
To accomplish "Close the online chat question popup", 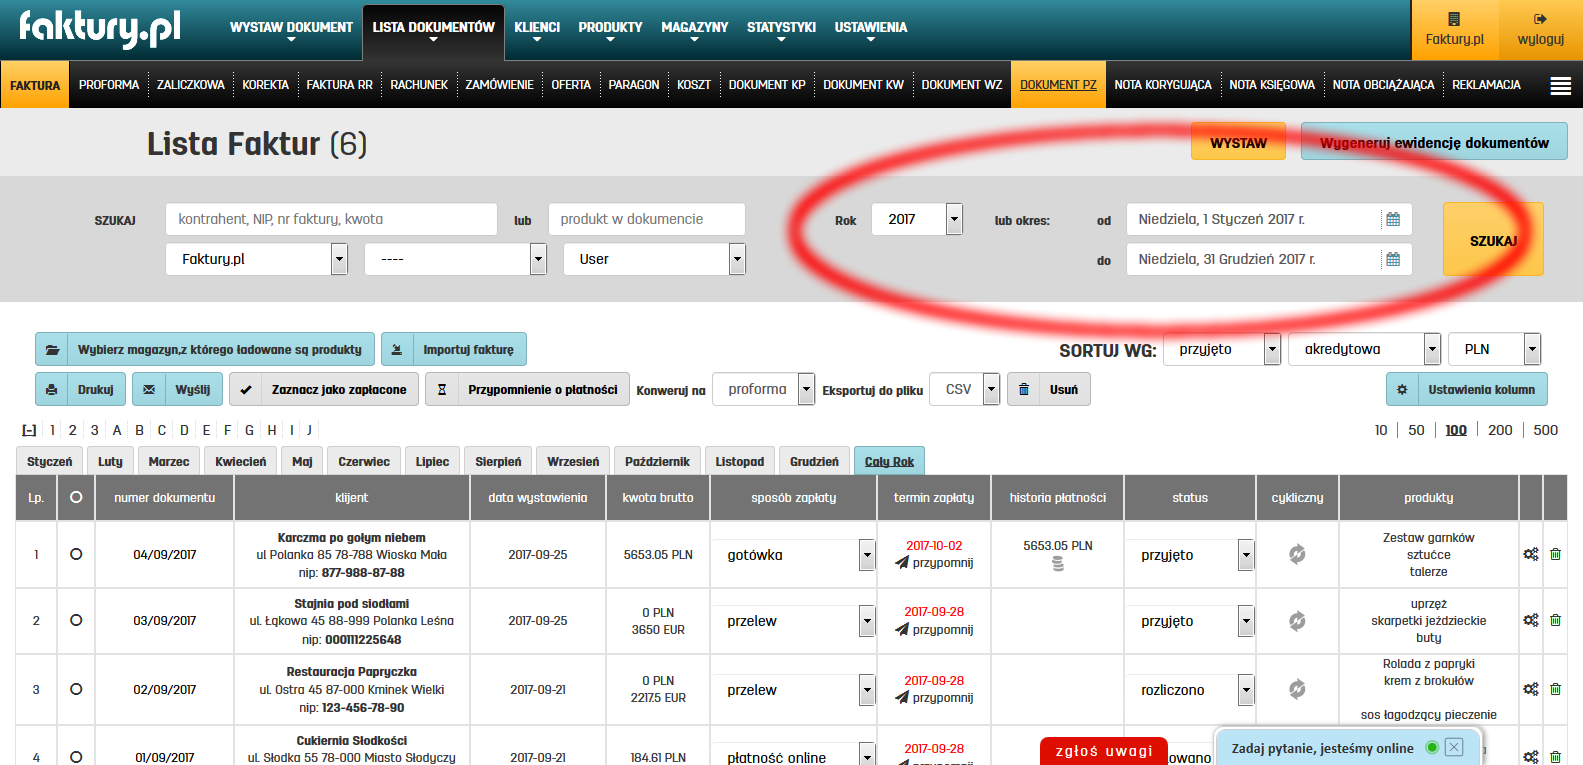I will click(x=1454, y=747).
